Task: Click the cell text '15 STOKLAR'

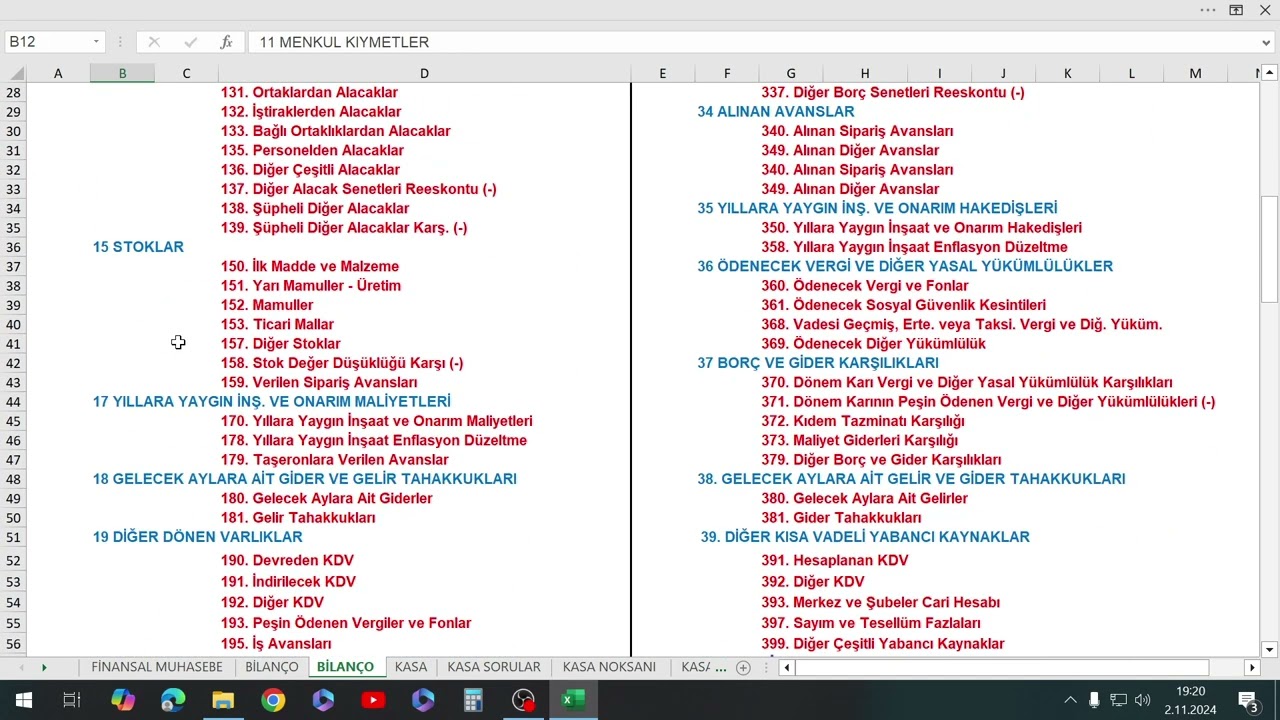Action: (x=138, y=247)
